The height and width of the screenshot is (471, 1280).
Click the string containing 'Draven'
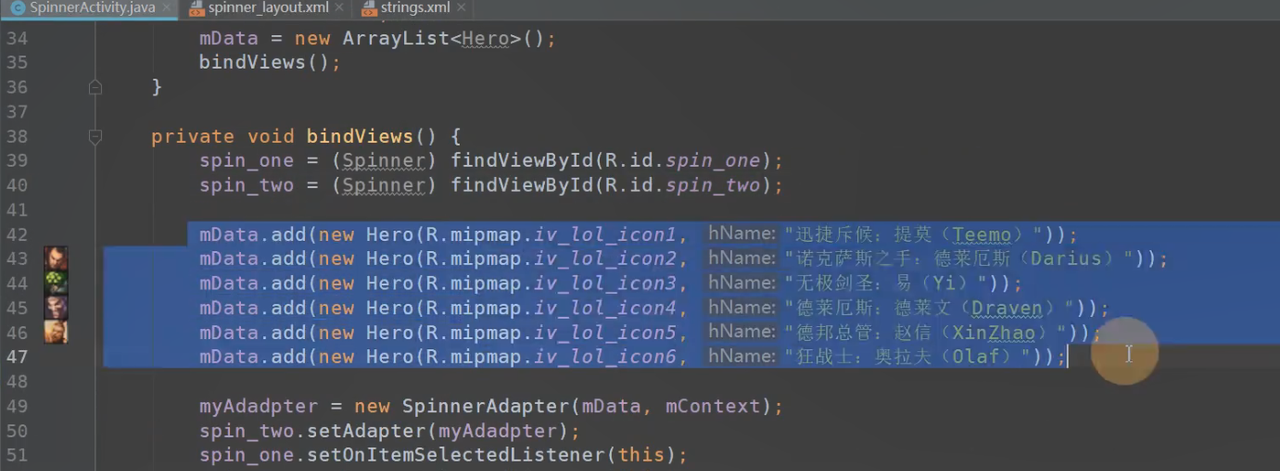click(930, 308)
